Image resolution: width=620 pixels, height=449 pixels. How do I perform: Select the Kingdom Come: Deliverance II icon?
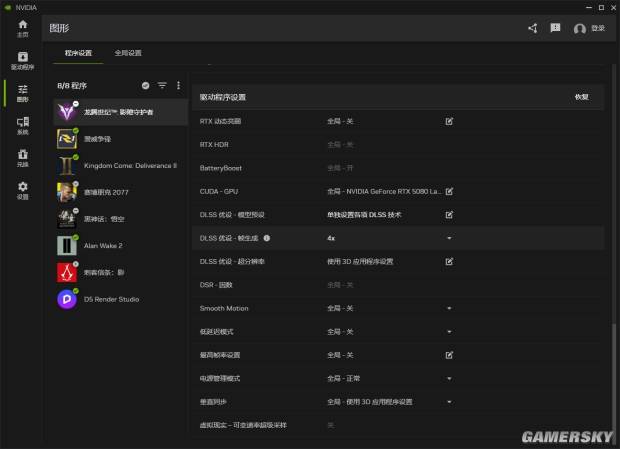tap(67, 165)
